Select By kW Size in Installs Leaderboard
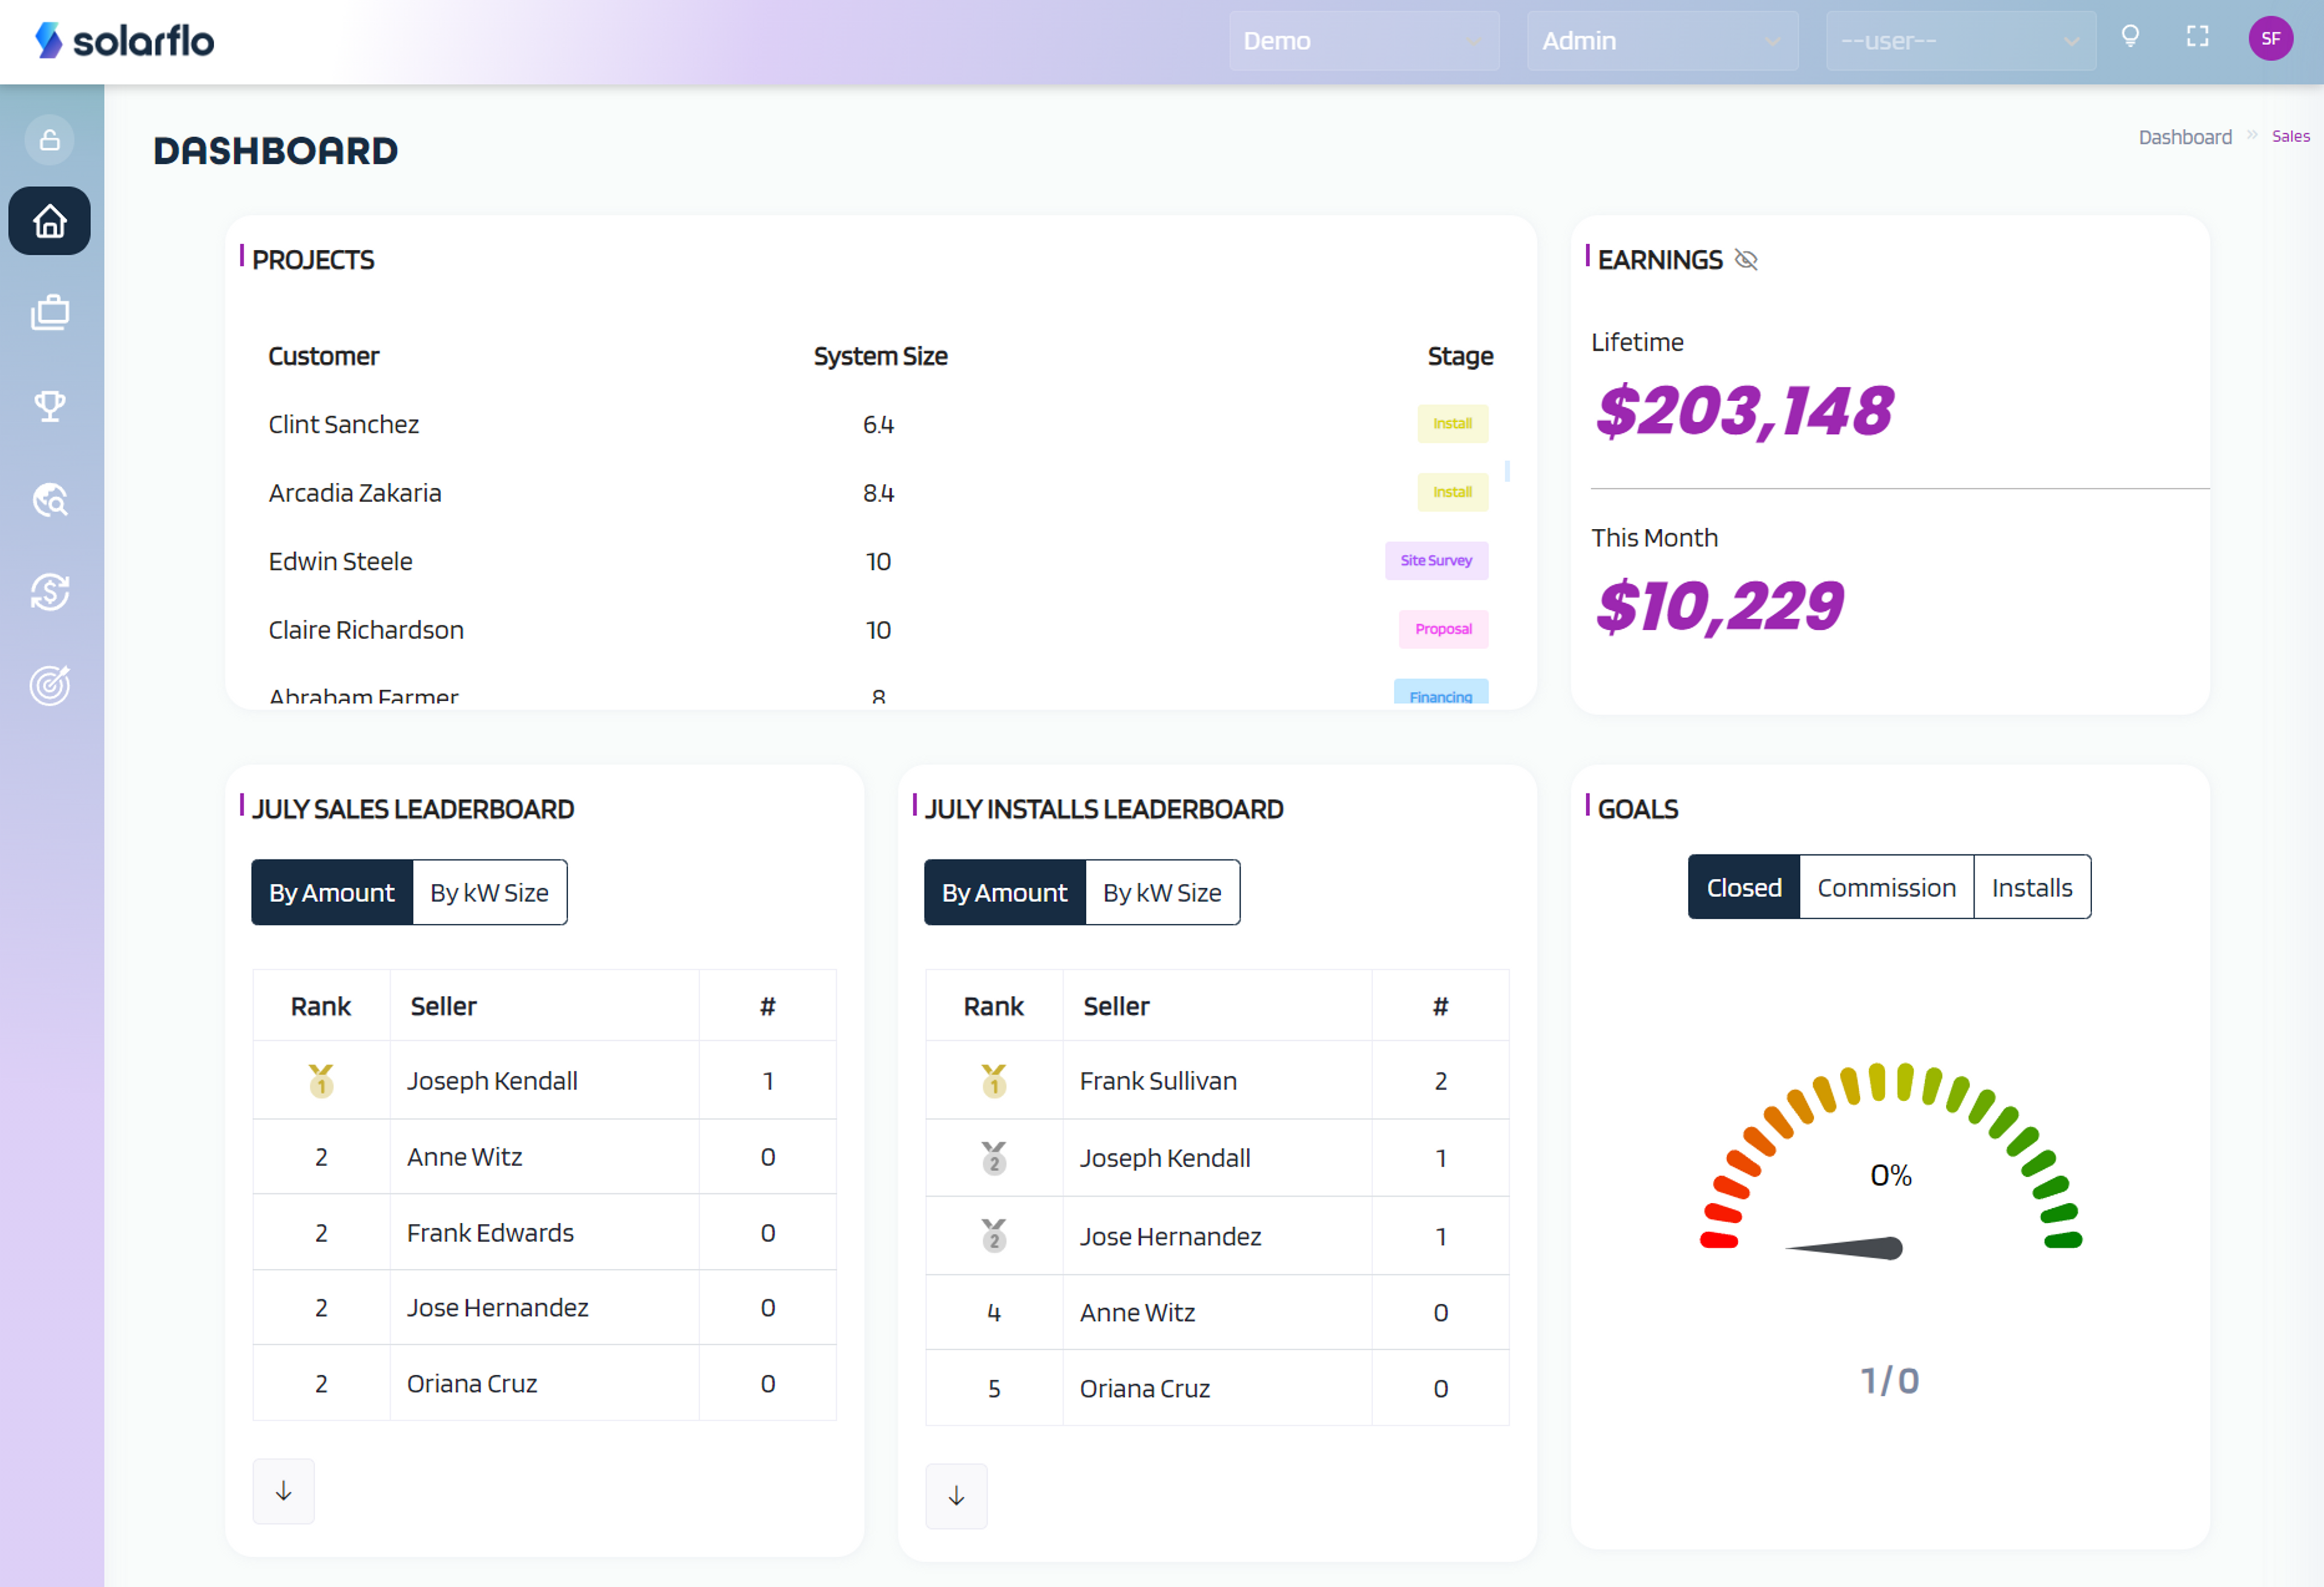This screenshot has width=2324, height=1587. click(1163, 892)
